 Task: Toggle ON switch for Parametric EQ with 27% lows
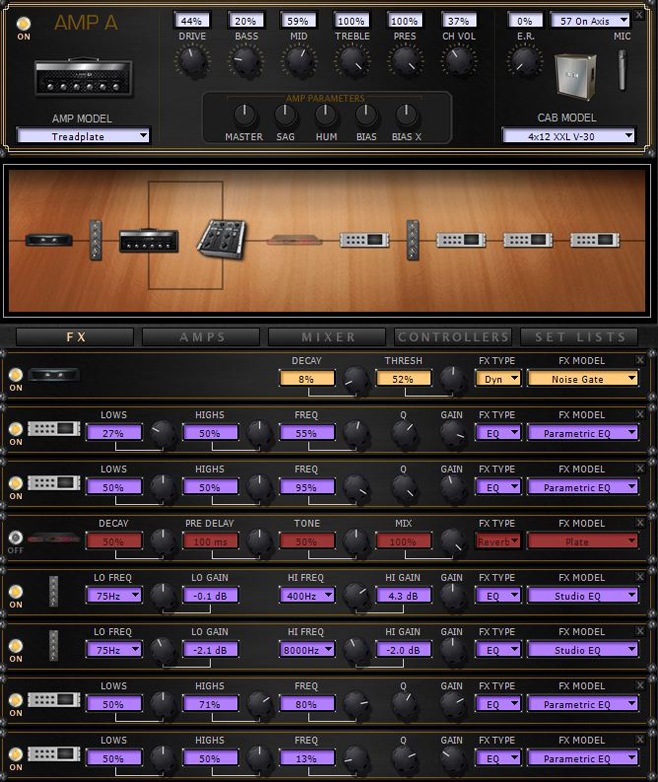coord(16,429)
